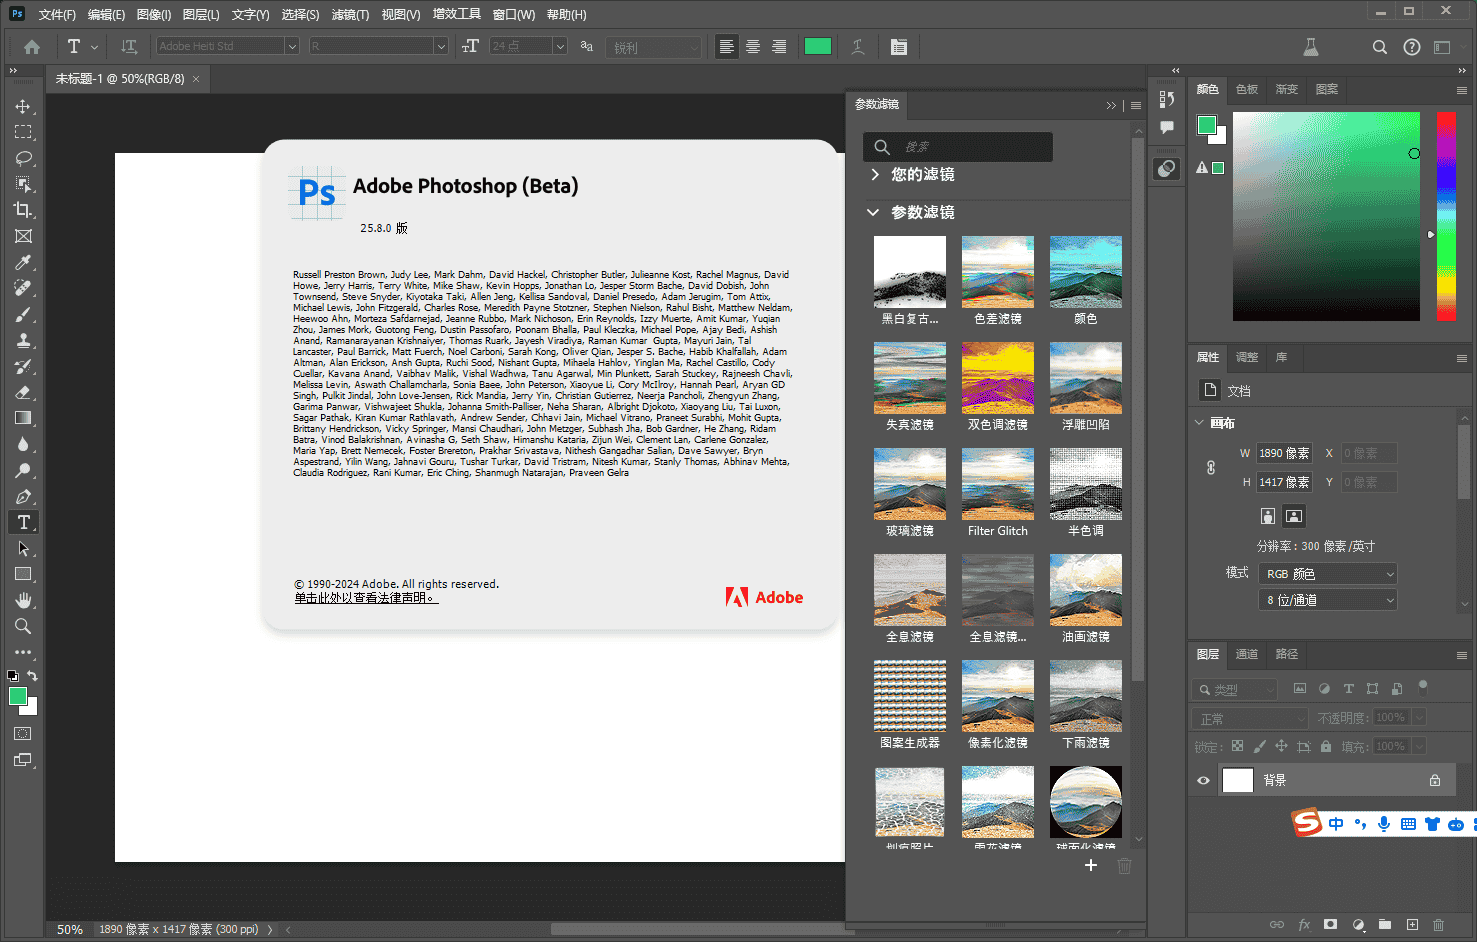
Task: Hide the 背景 layer using eye icon
Action: 1204,781
